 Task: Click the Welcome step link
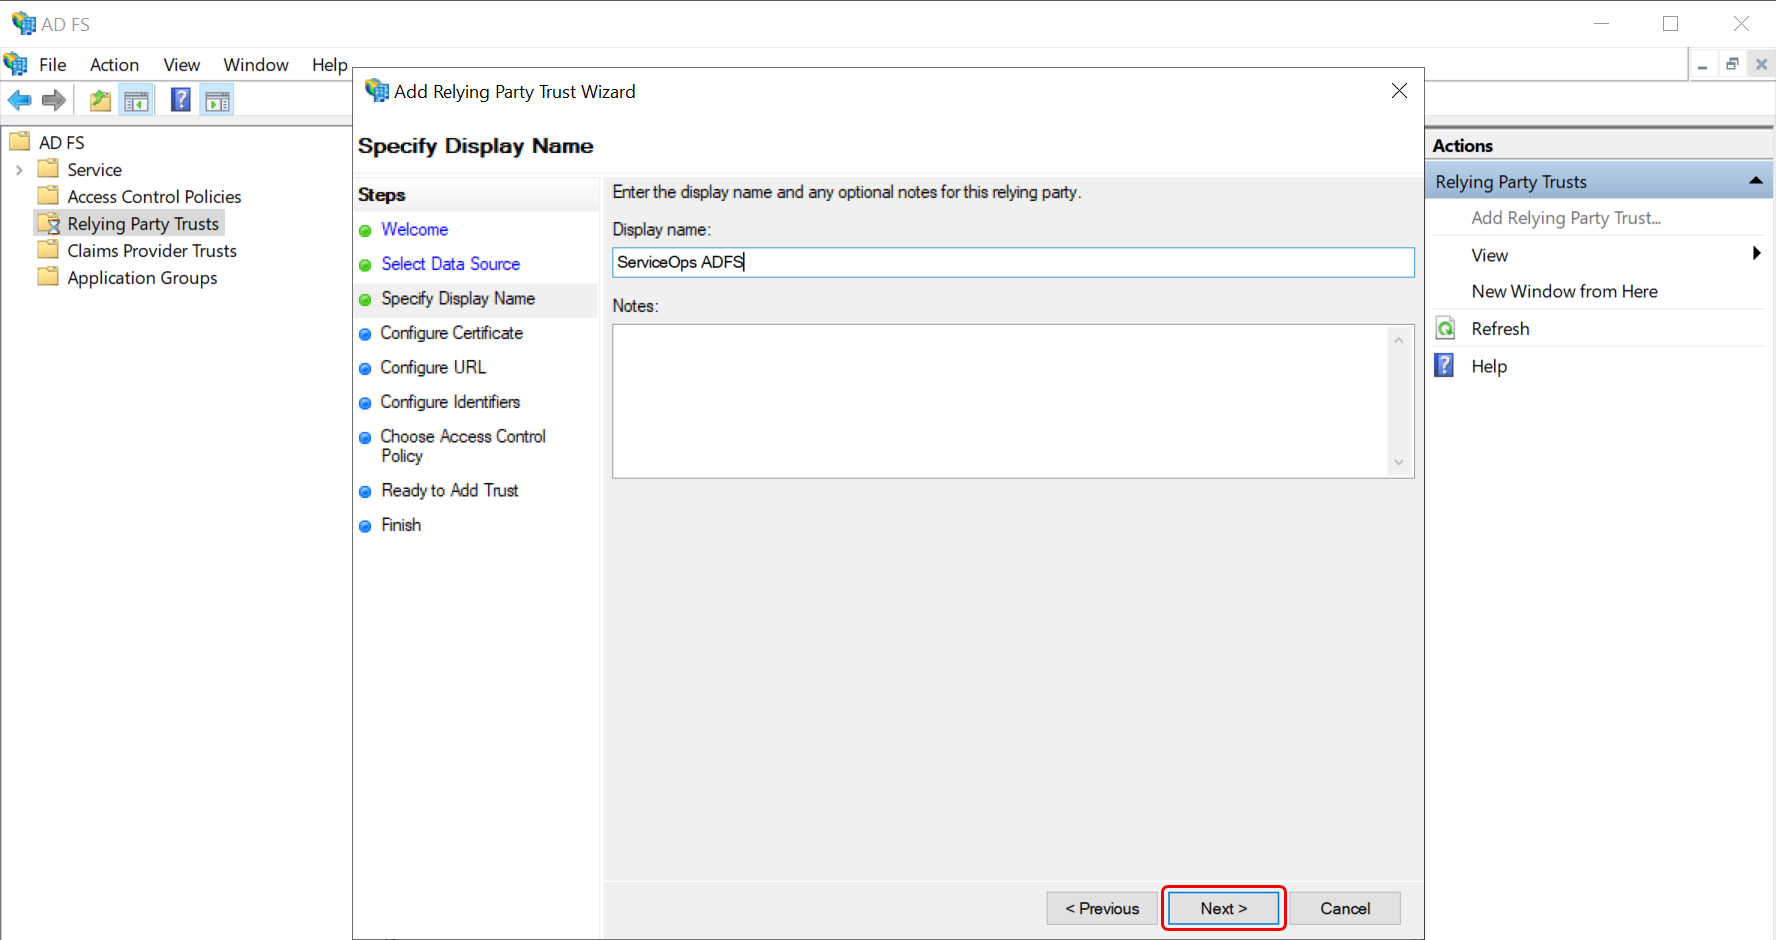414,229
